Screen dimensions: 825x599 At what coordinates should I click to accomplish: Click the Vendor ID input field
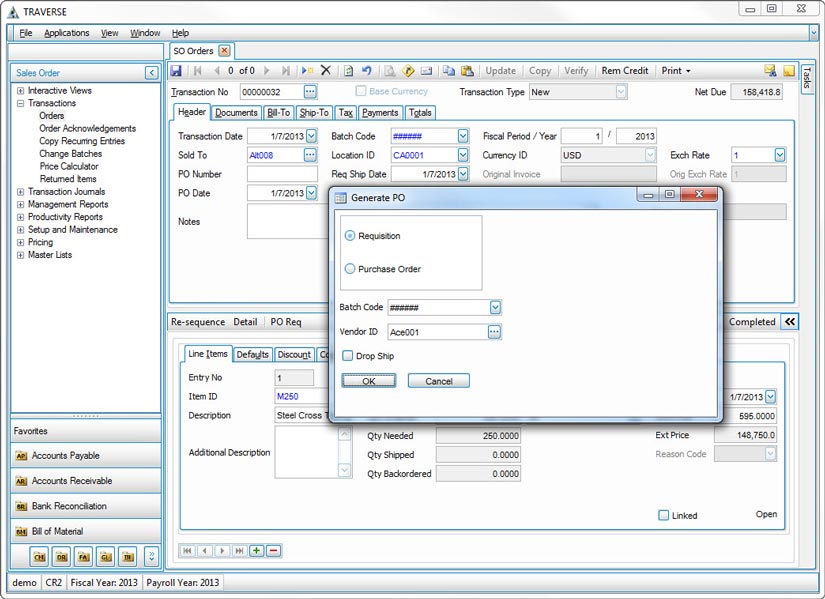coord(438,332)
